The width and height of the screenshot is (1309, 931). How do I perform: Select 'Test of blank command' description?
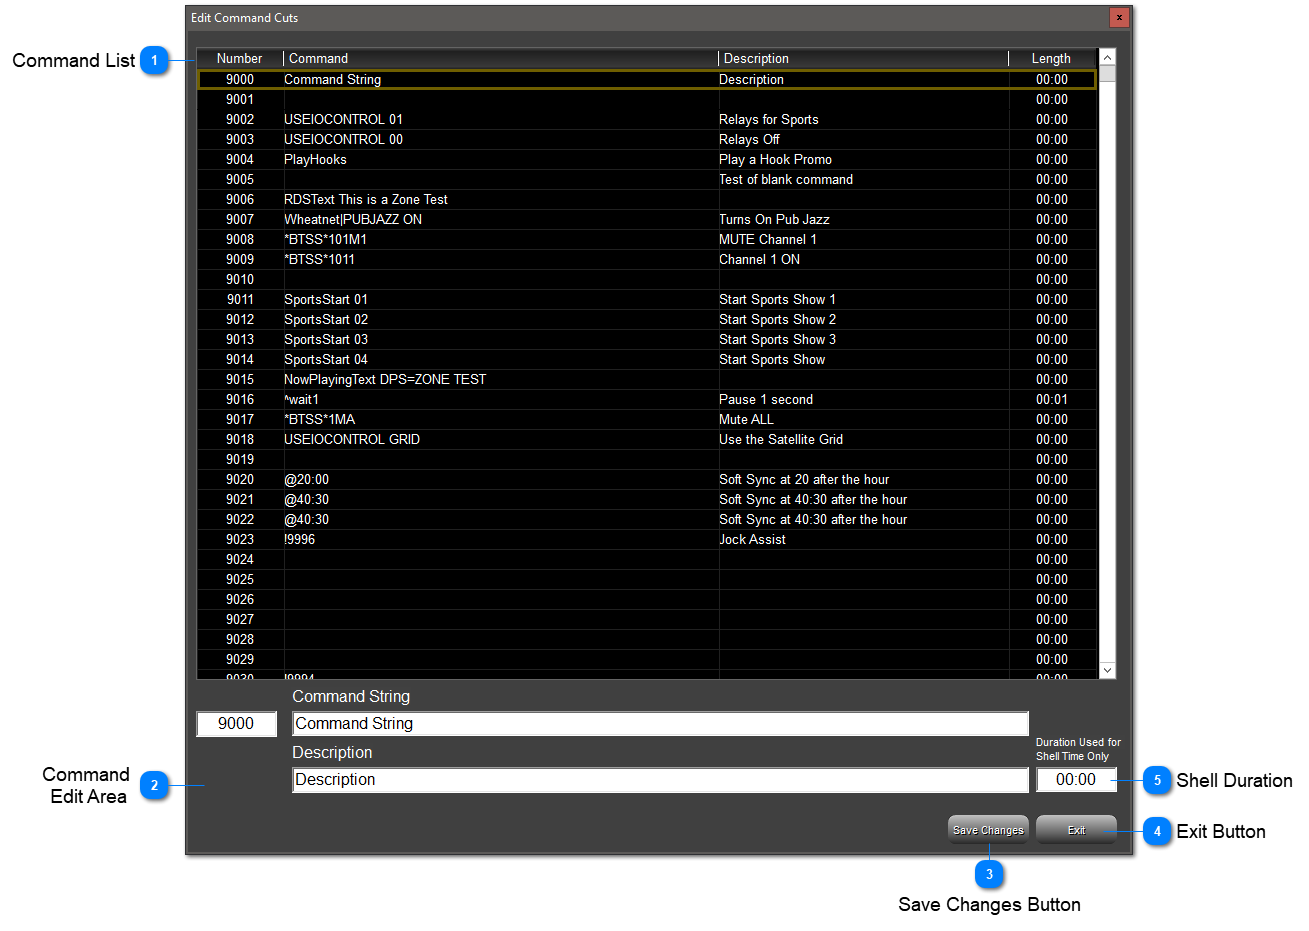(786, 180)
